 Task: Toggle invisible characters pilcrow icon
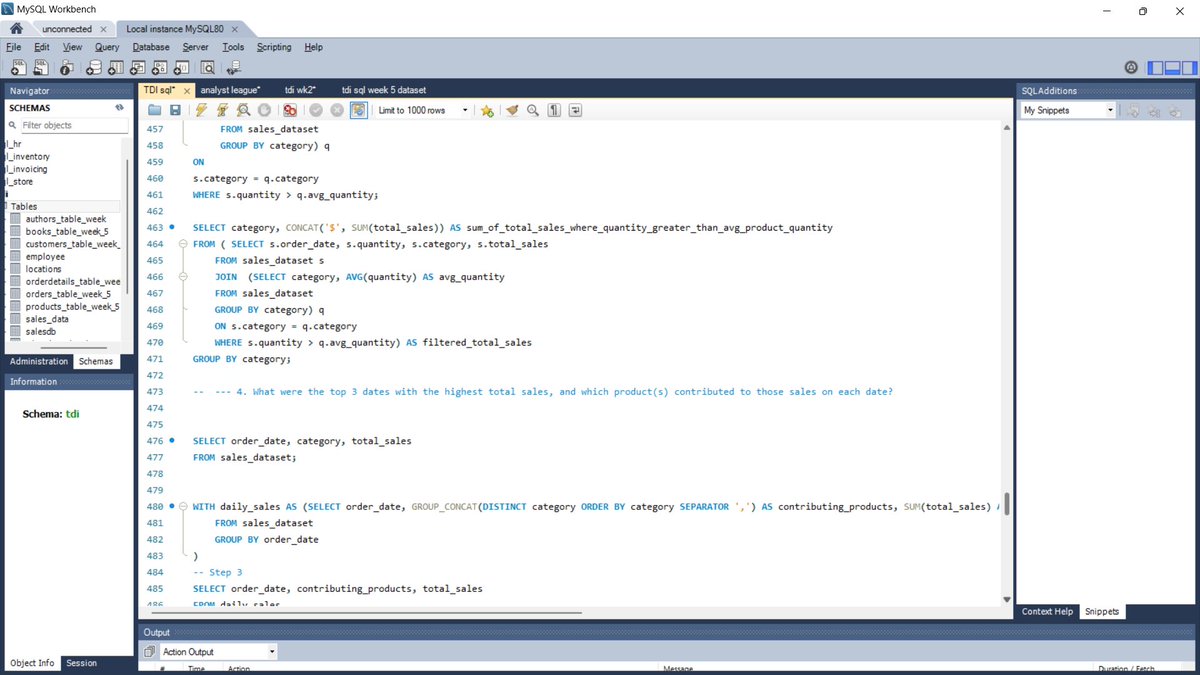pyautogui.click(x=554, y=110)
